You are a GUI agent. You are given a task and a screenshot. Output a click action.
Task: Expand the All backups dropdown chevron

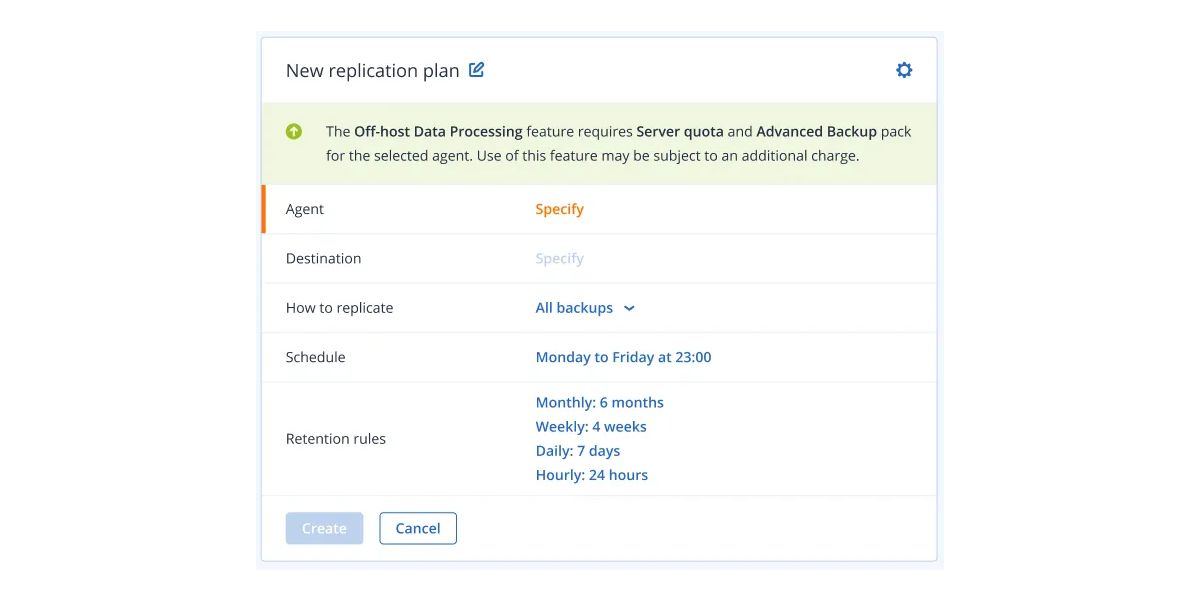pyautogui.click(x=629, y=308)
